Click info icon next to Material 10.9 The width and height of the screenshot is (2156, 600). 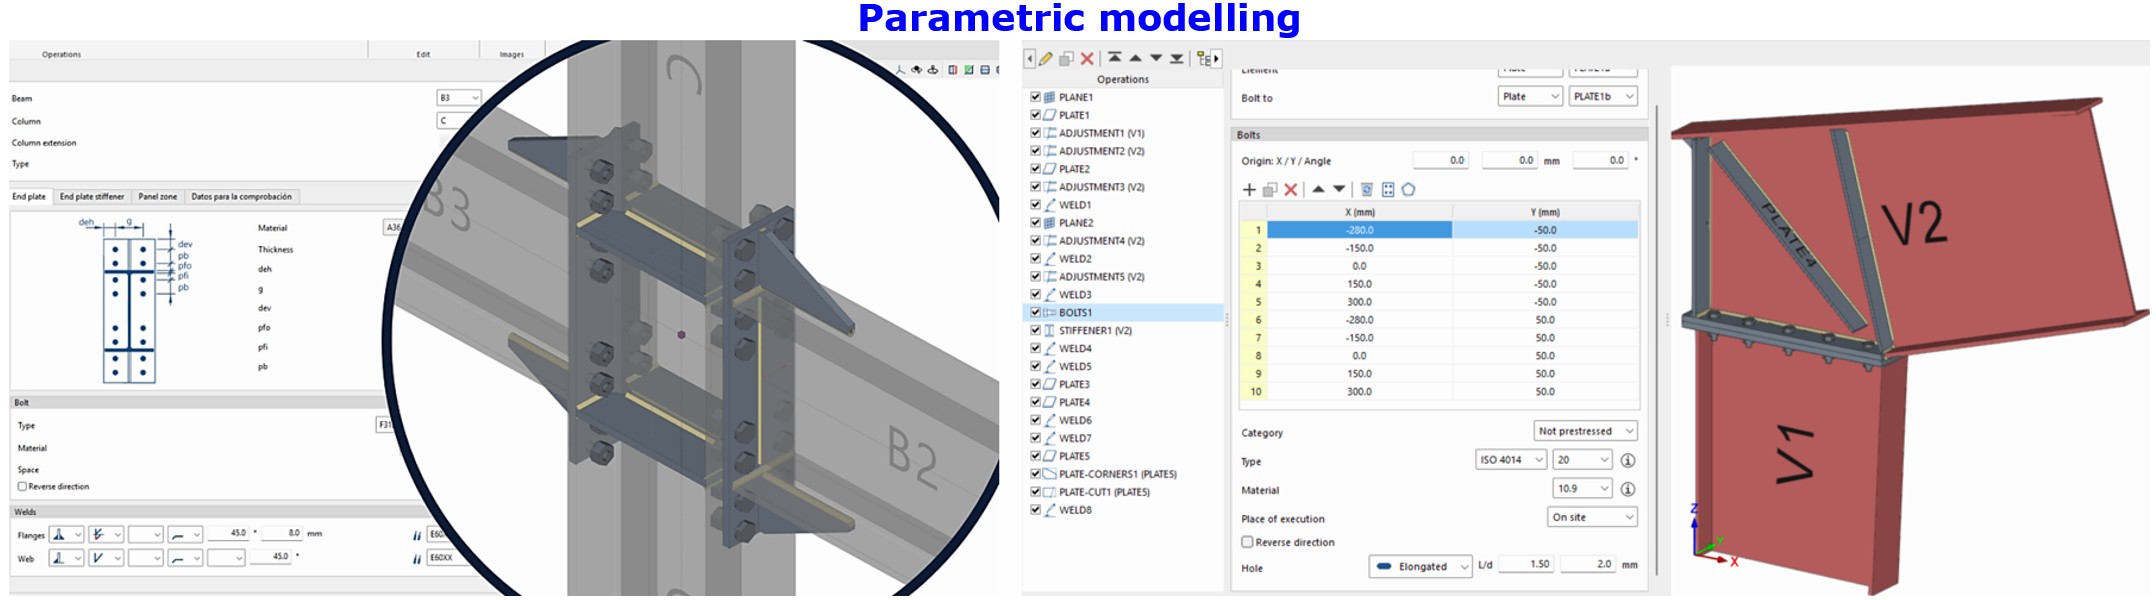pyautogui.click(x=1628, y=489)
